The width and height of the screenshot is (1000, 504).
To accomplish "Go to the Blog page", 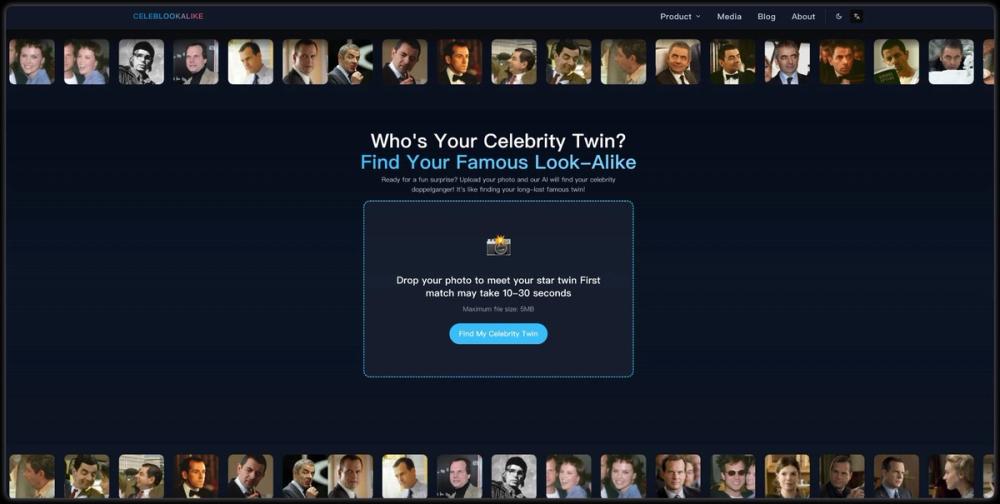I will coord(766,17).
